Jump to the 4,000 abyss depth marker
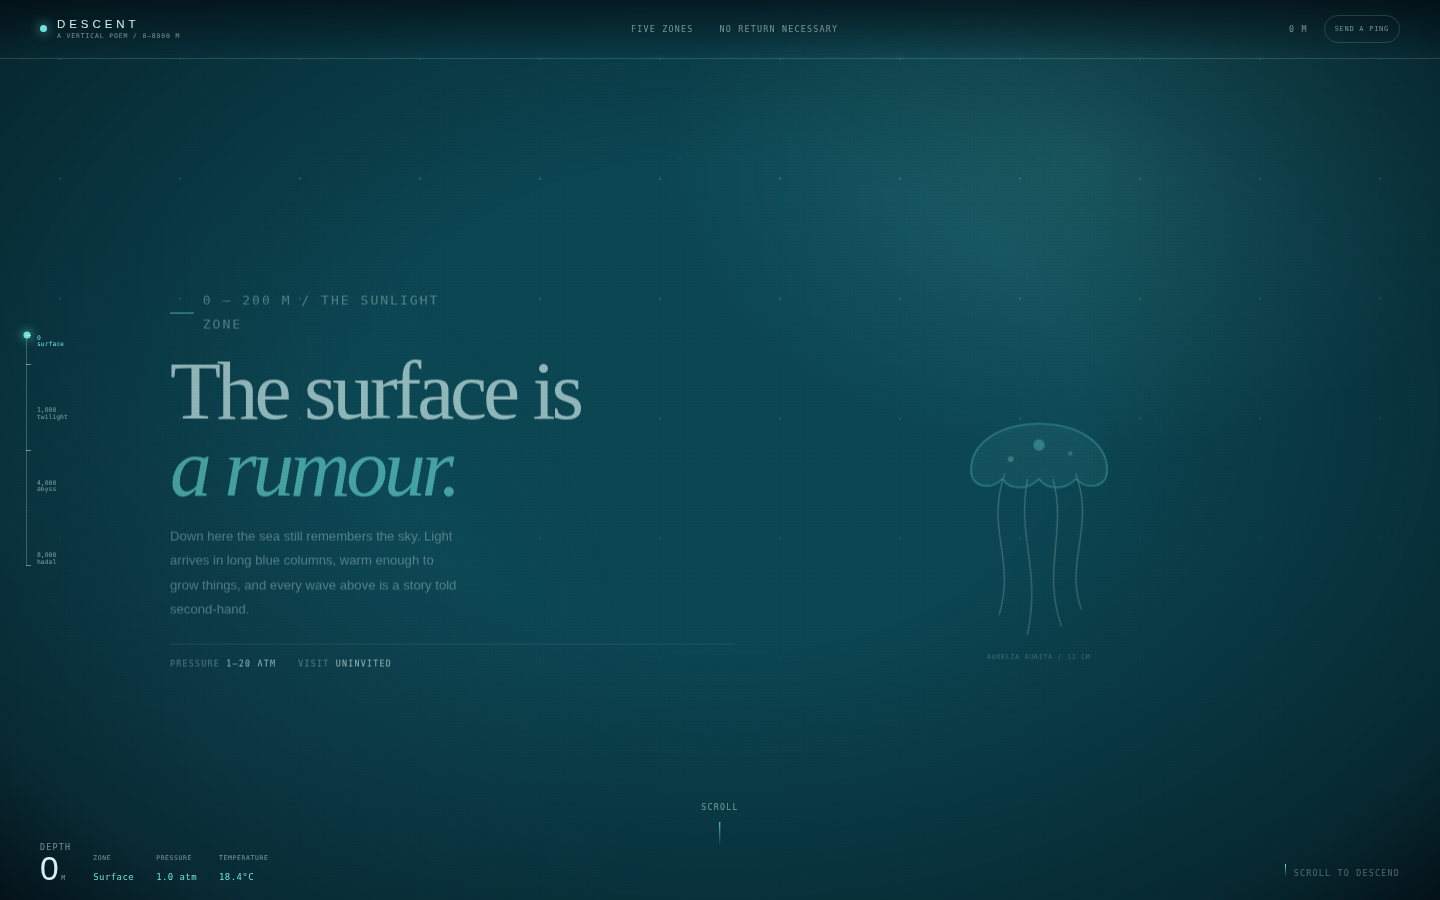 tap(47, 486)
